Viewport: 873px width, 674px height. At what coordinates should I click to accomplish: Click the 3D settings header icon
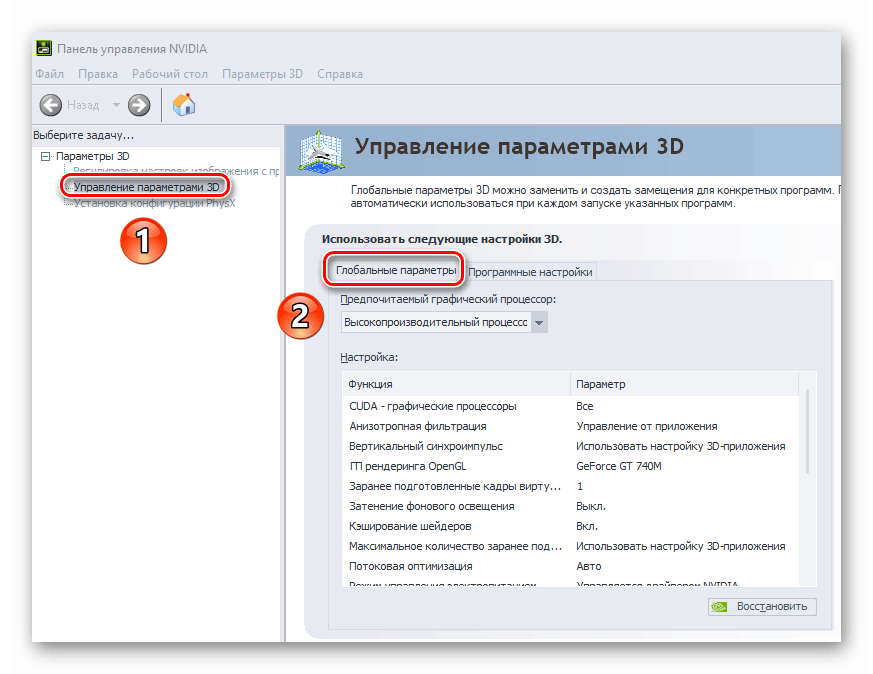321,150
